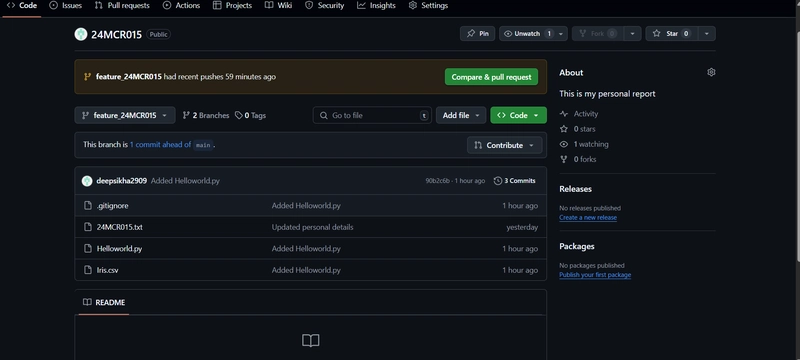Click Compare & pull request button

pos(491,77)
